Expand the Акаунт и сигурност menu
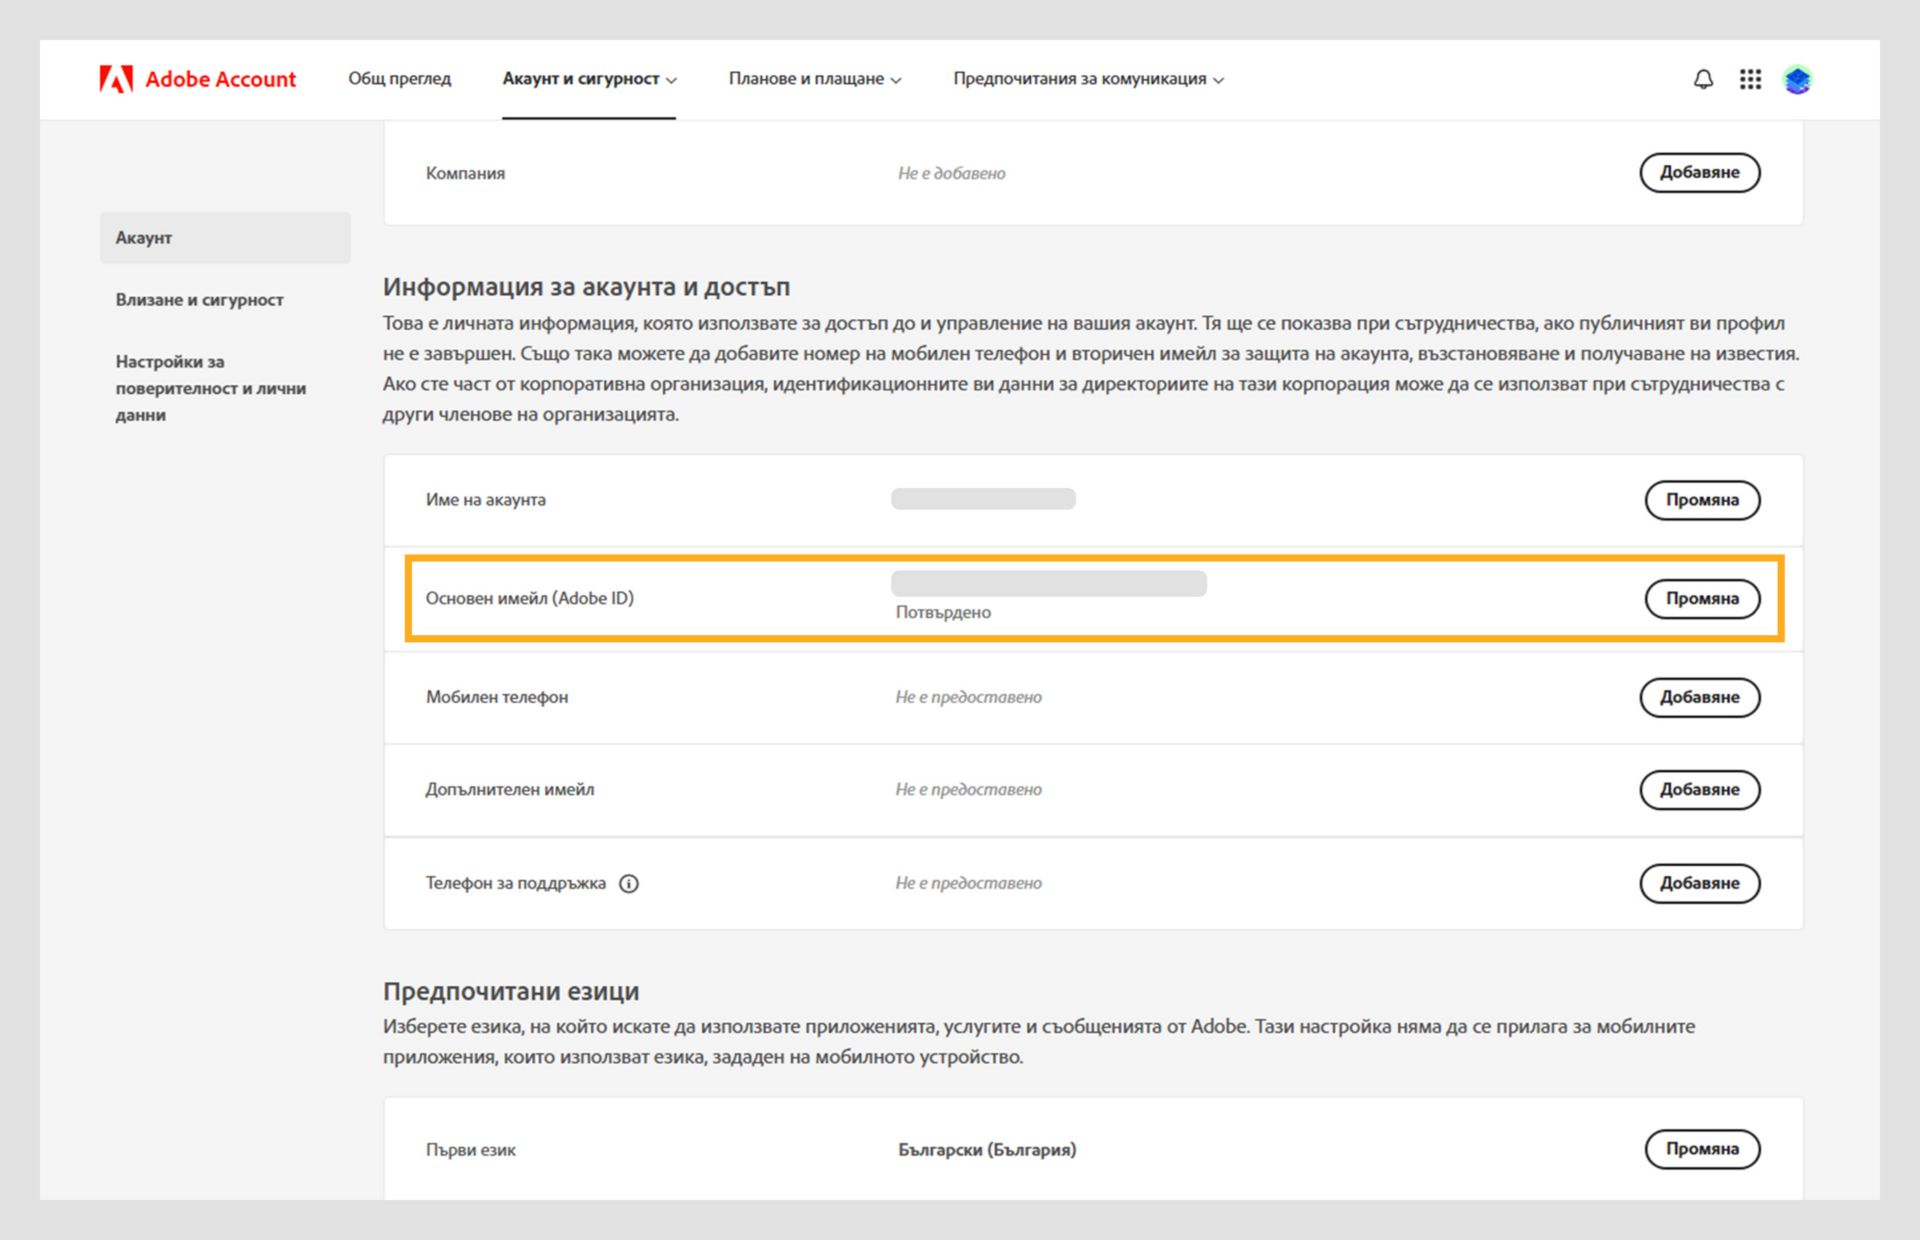This screenshot has height=1240, width=1920. (x=589, y=78)
